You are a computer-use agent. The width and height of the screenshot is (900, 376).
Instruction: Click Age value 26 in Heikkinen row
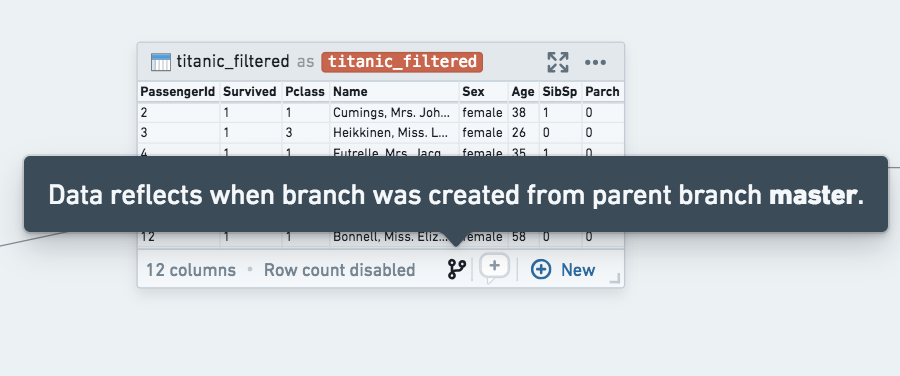(523, 133)
